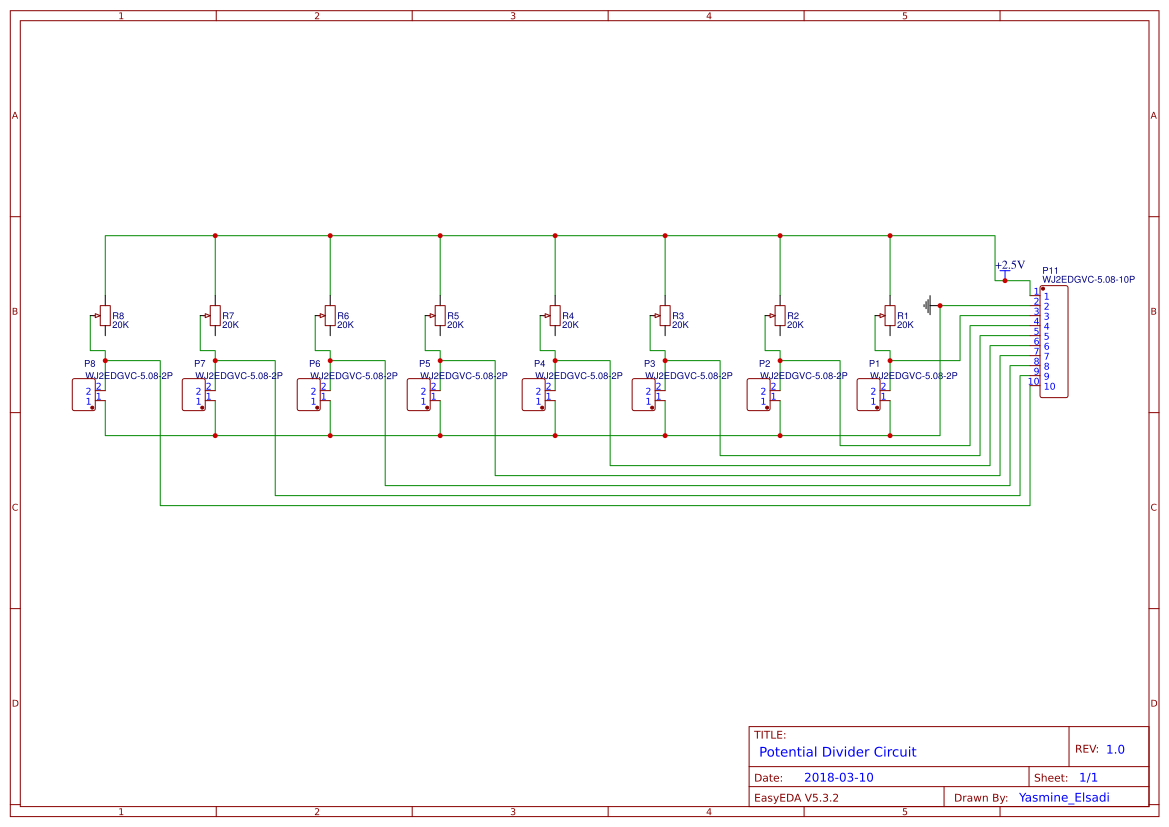Select resistor R1 symbol
Viewport: 1169px width, 827px height.
890,315
